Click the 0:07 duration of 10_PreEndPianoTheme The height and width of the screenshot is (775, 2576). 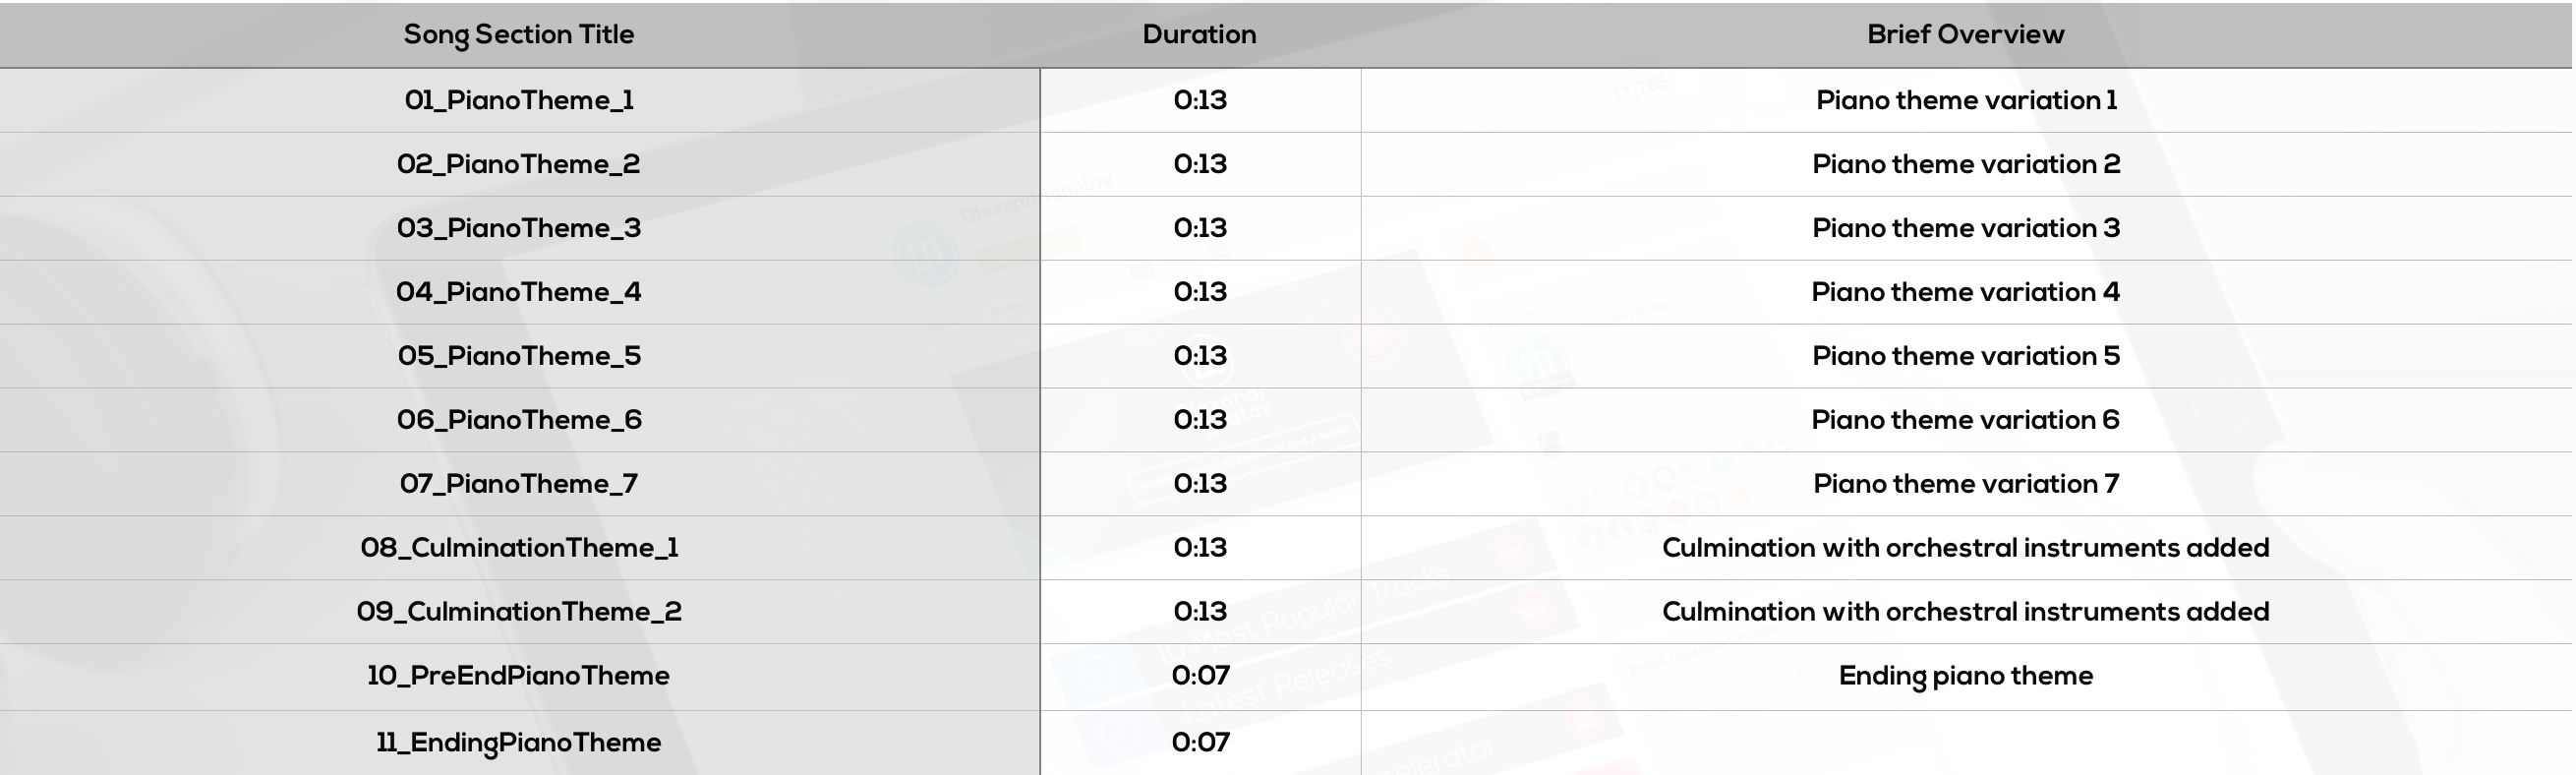(1200, 676)
